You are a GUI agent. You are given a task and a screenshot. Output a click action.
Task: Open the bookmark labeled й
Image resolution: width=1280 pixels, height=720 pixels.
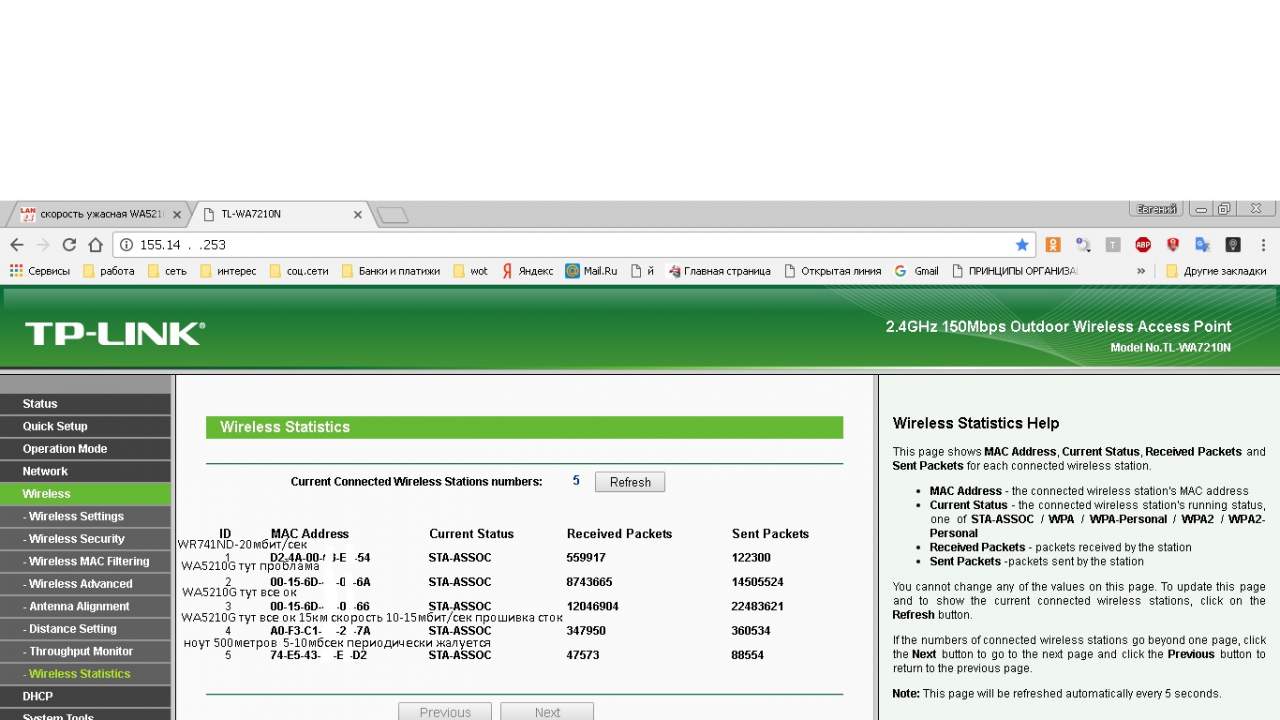[x=642, y=271]
